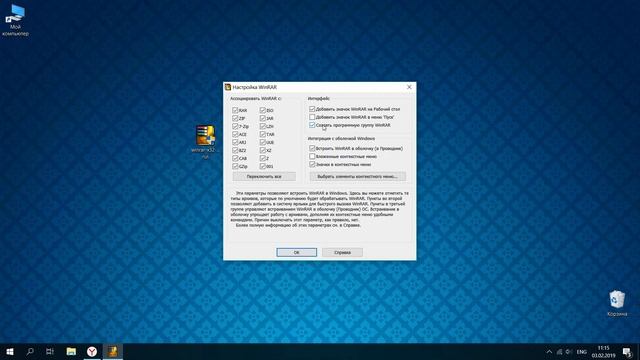
Task: Switch the ENG input language indicator
Action: coord(582,352)
